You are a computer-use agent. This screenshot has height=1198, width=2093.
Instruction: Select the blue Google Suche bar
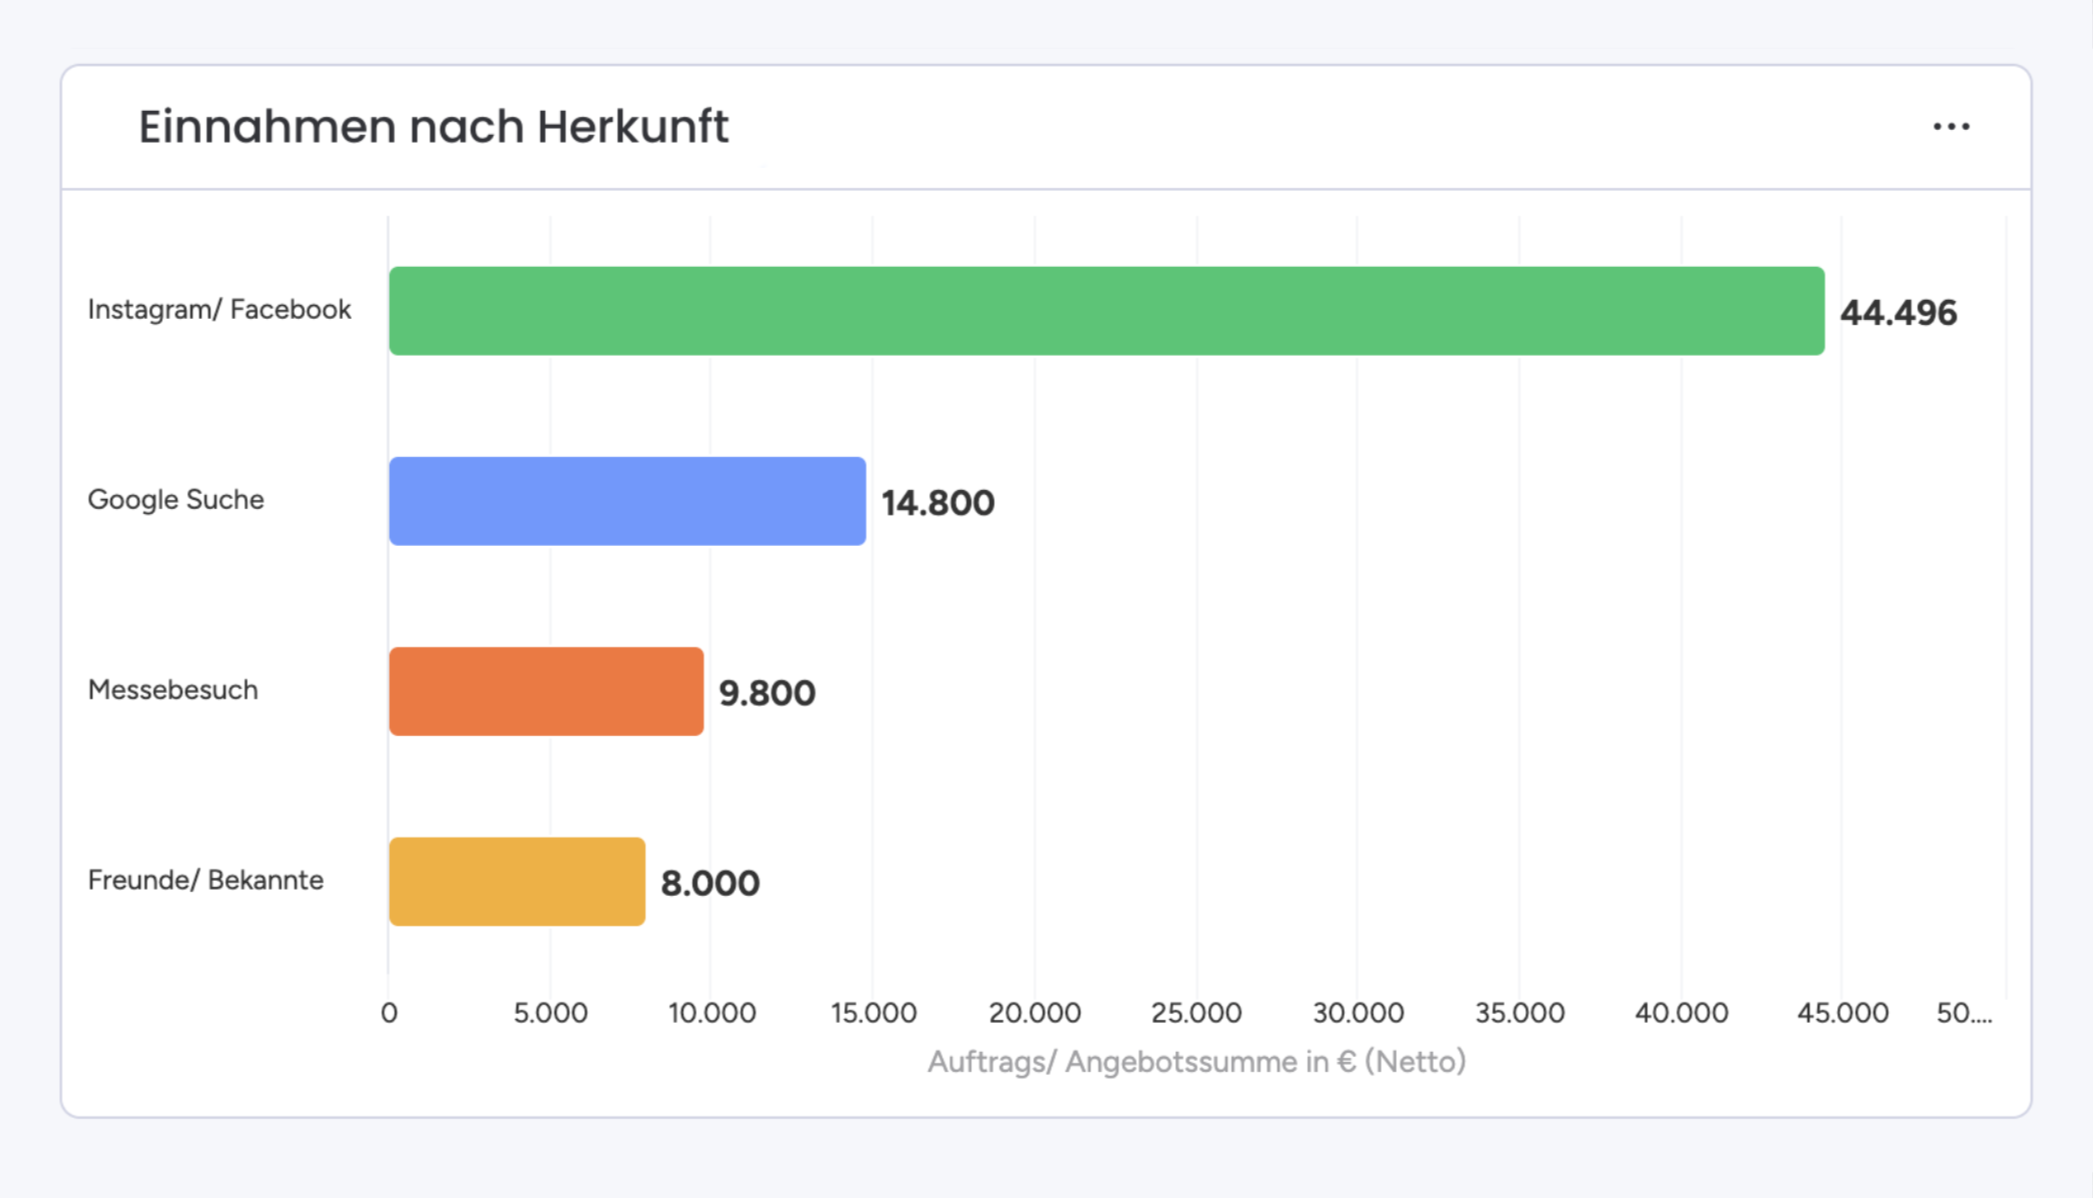click(625, 500)
